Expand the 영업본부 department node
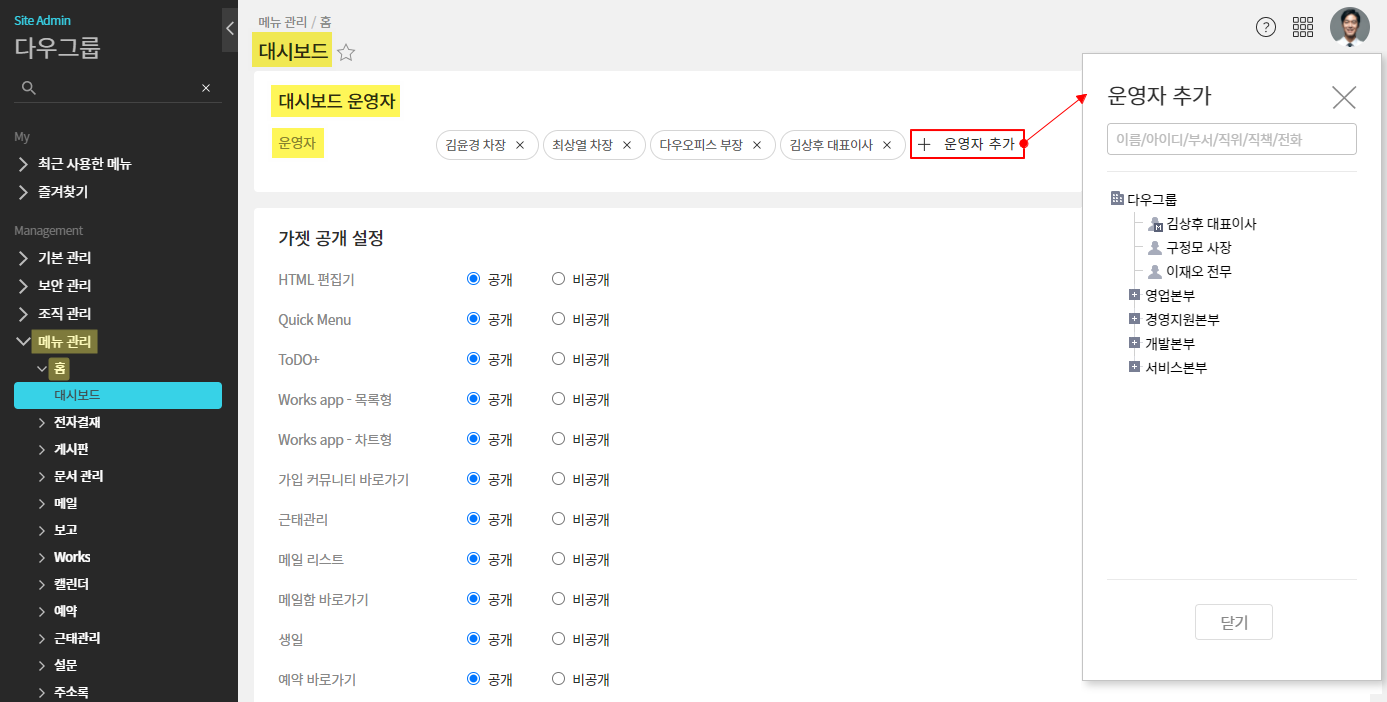Screen dimensions: 1387x702 pyautogui.click(x=1134, y=295)
